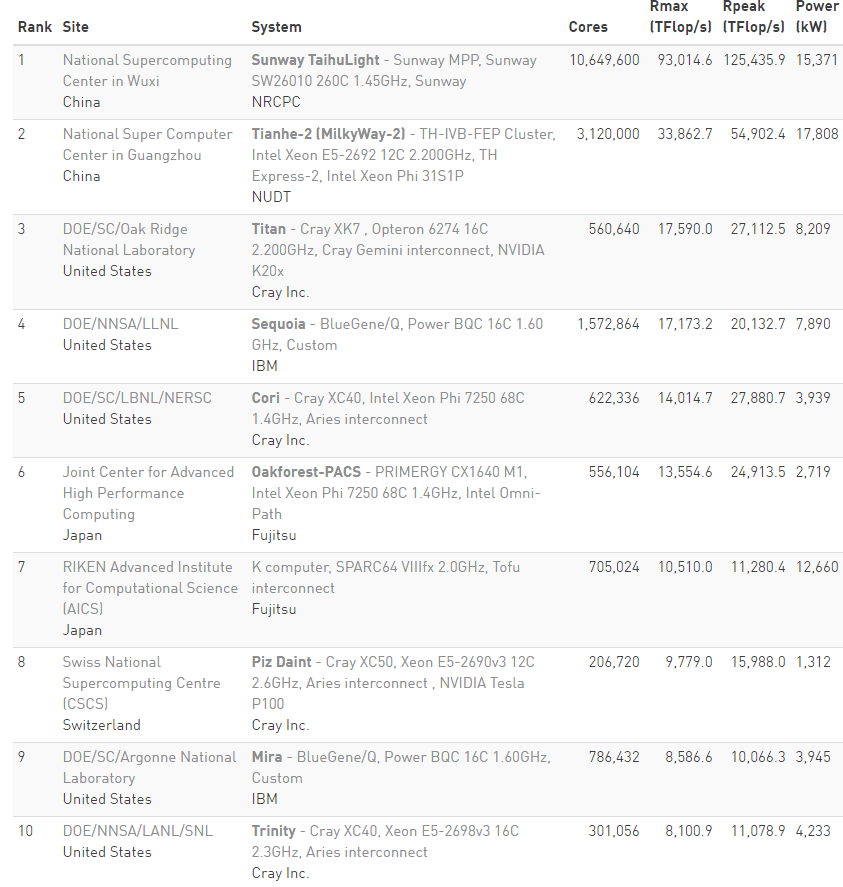Image resolution: width=843 pixels, height=887 pixels.
Task: Open the DOE/NNSA/LANL/SNL site link
Action: tap(137, 831)
